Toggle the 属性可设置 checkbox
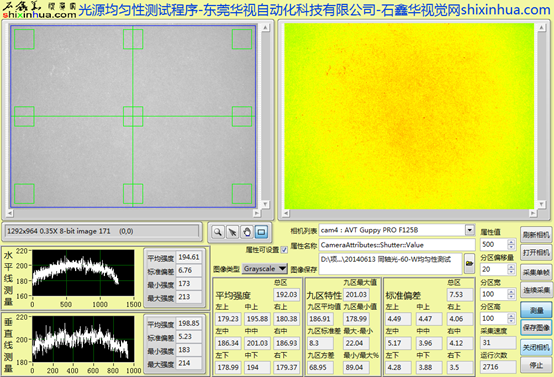 (x=284, y=250)
